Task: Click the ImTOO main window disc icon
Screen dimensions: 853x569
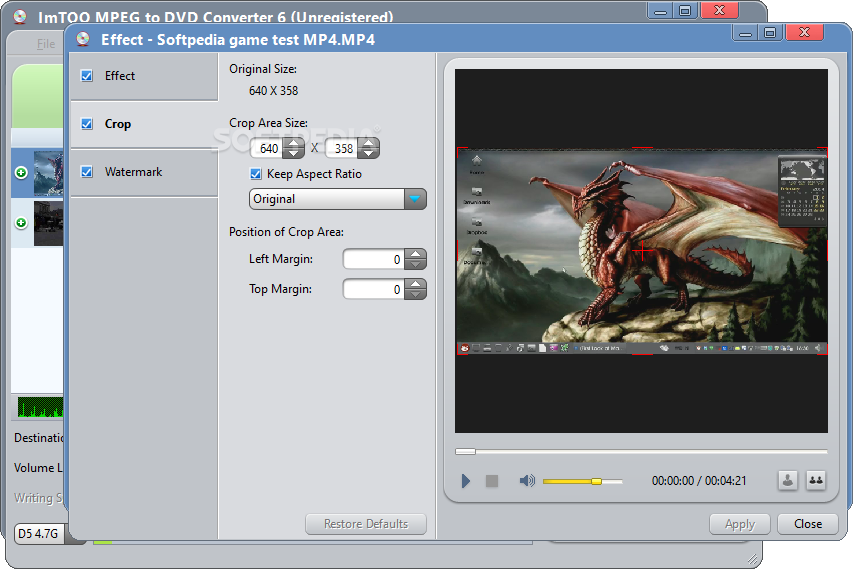Action: pos(20,16)
